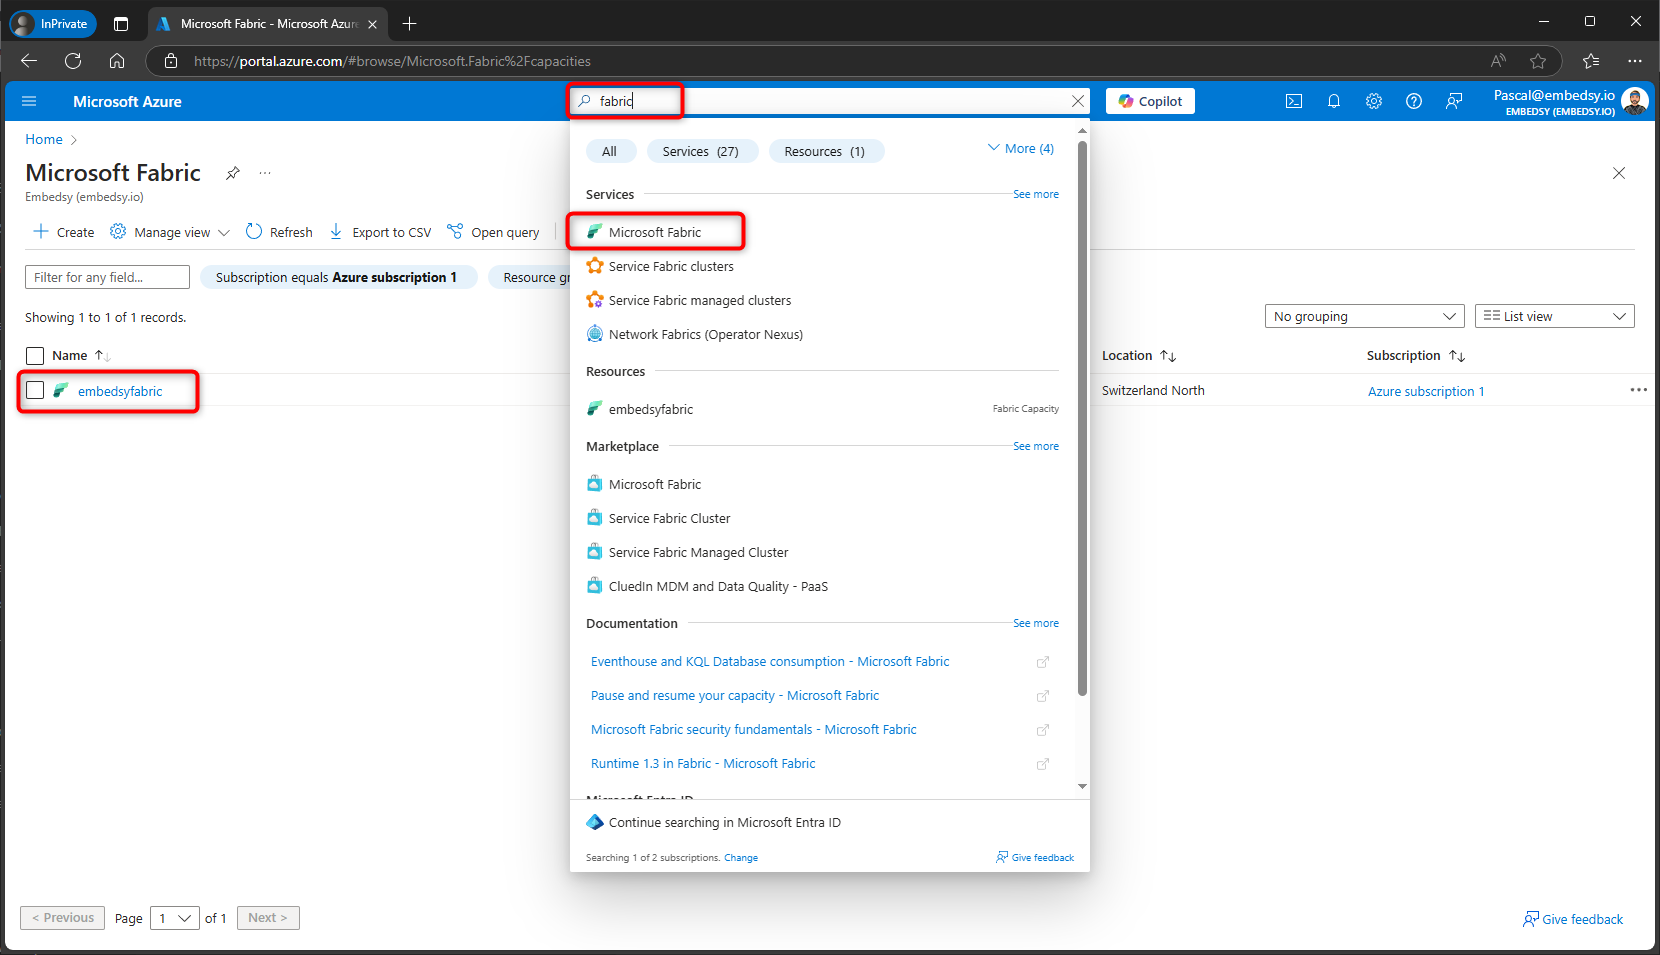Image resolution: width=1660 pixels, height=955 pixels.
Task: Pin the Microsoft Fabric page
Action: [232, 172]
